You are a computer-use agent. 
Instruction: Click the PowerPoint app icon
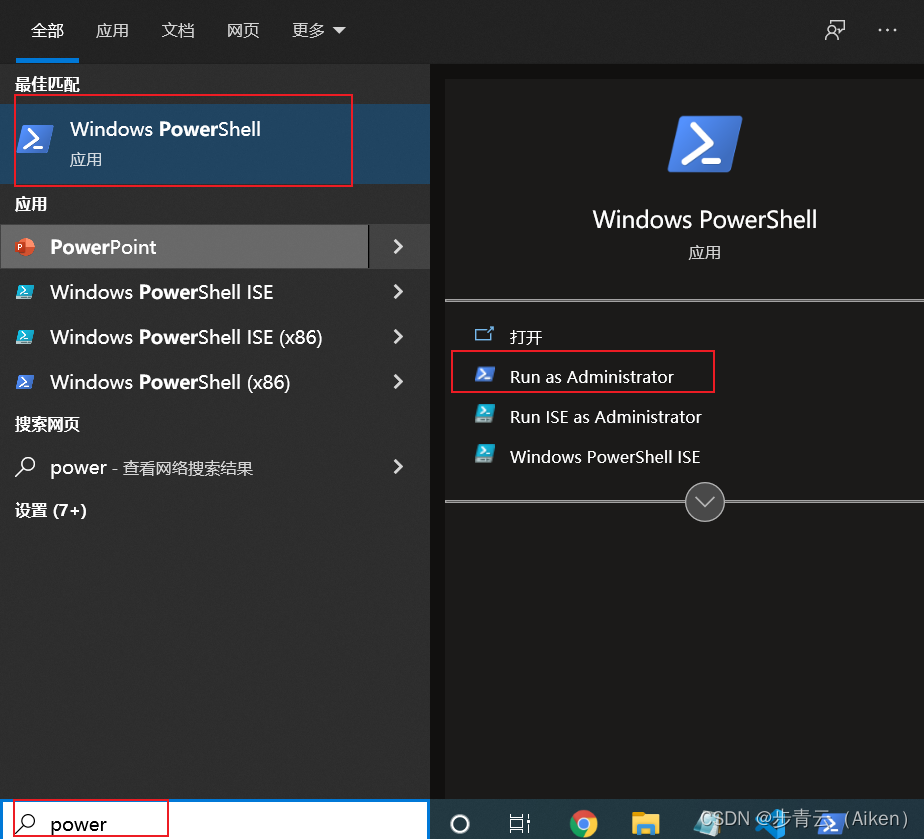pyautogui.click(x=25, y=247)
